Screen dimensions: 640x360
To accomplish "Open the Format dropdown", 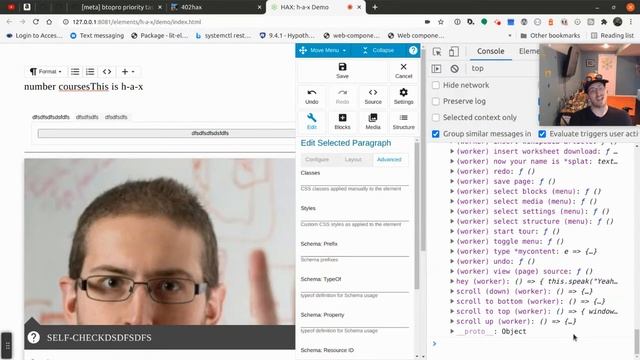I will pos(45,71).
